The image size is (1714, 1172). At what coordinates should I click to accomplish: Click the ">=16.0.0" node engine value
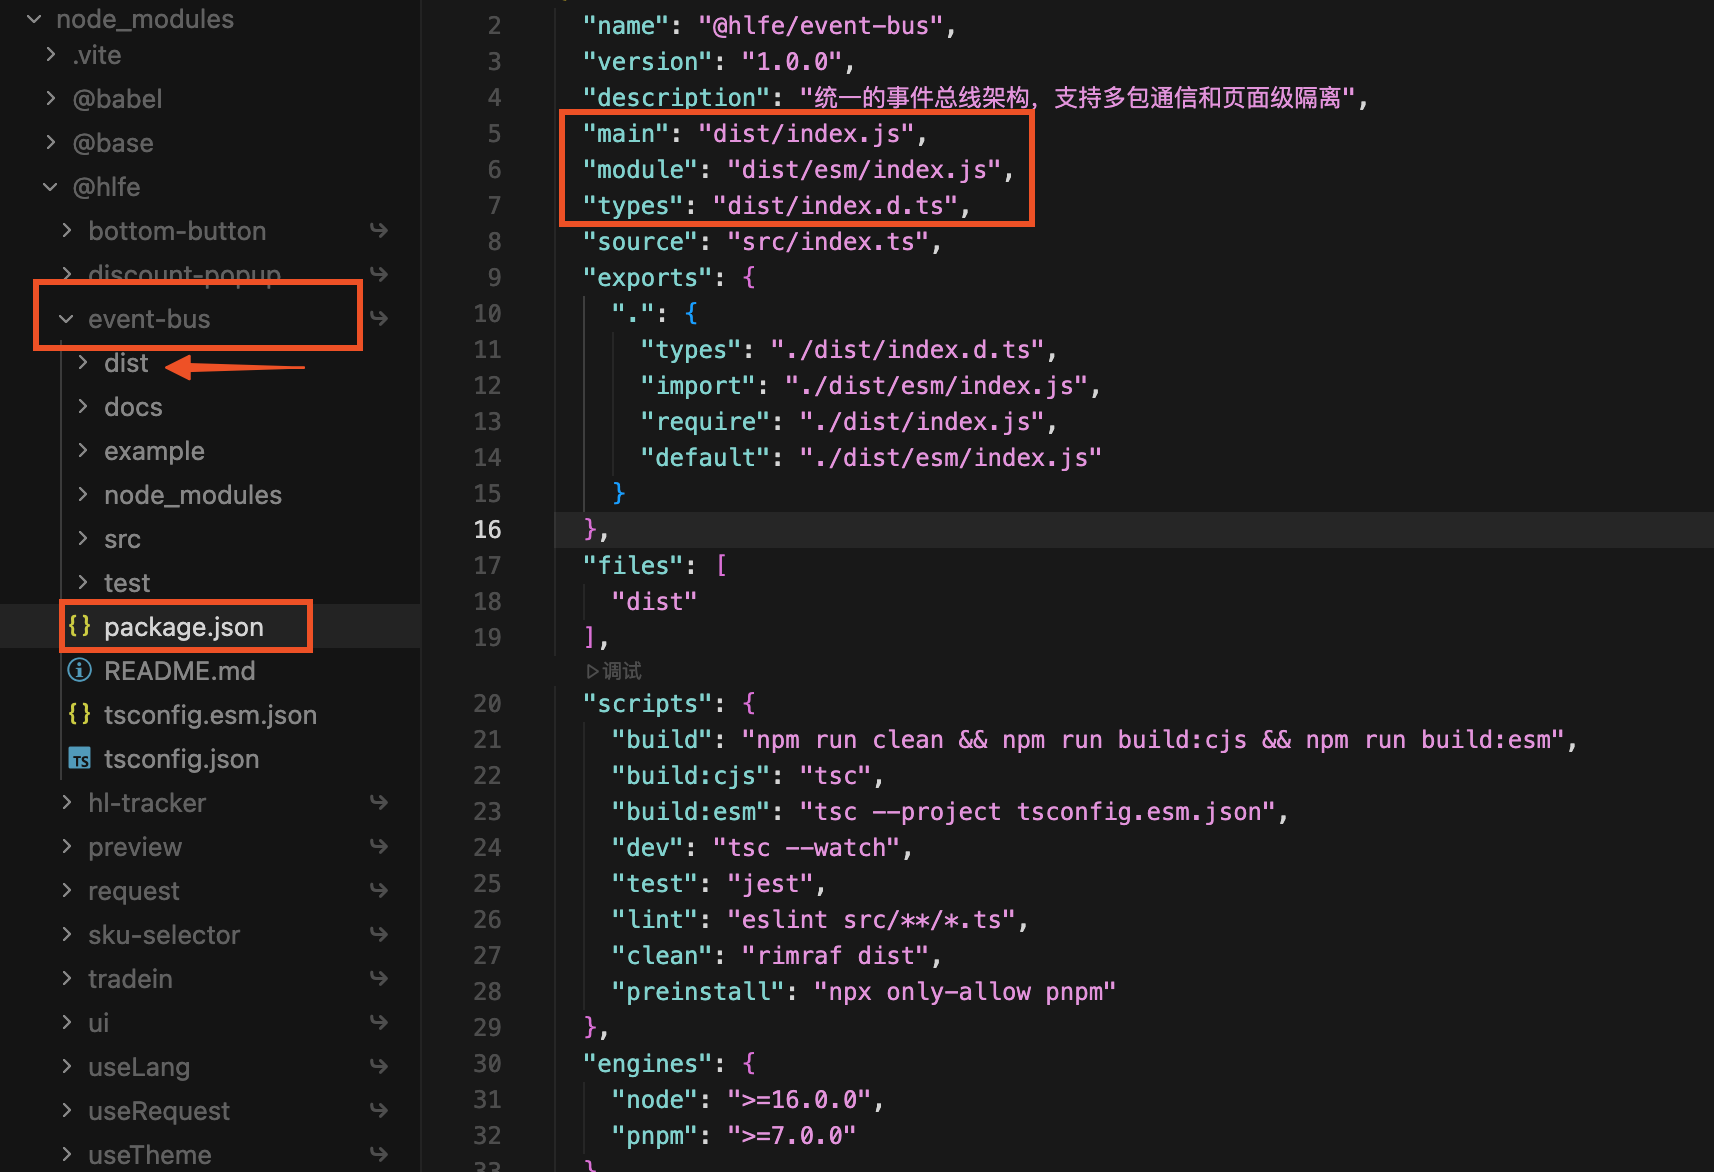click(799, 1099)
